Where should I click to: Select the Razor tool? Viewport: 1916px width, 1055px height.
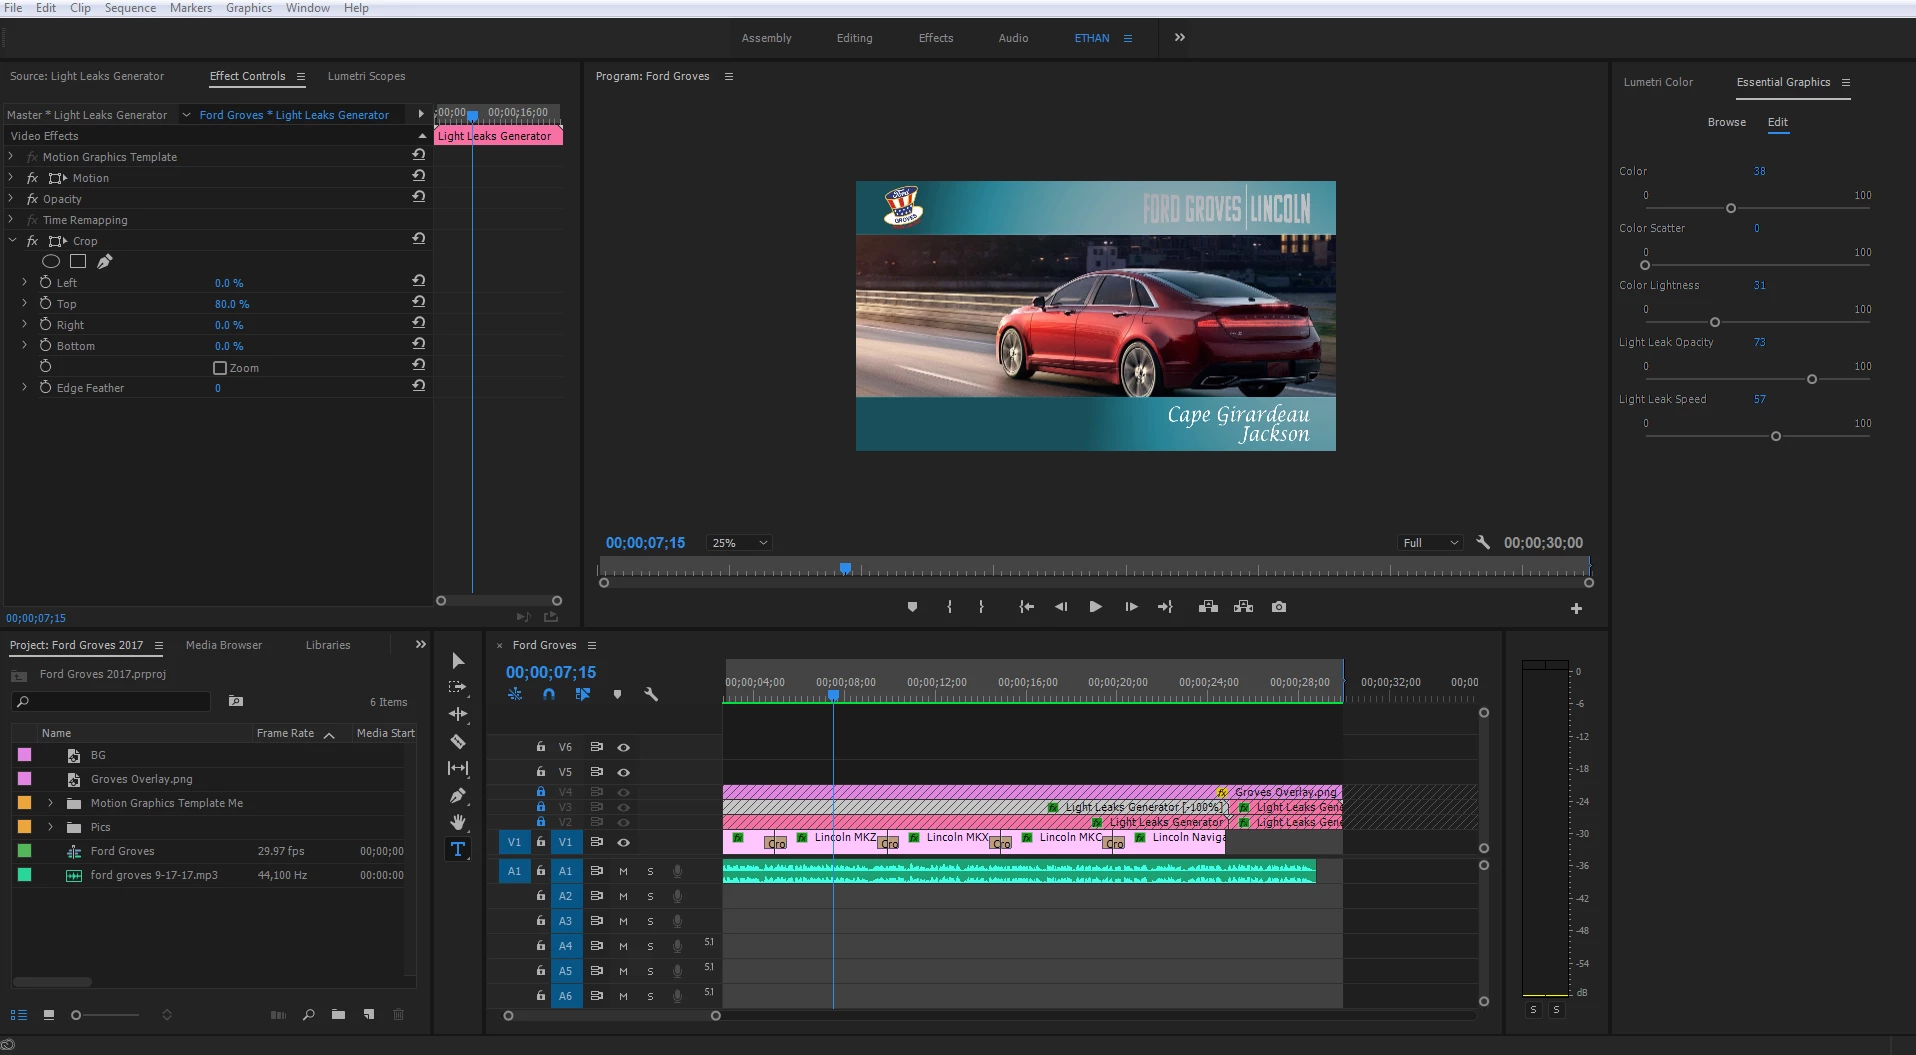(x=458, y=741)
